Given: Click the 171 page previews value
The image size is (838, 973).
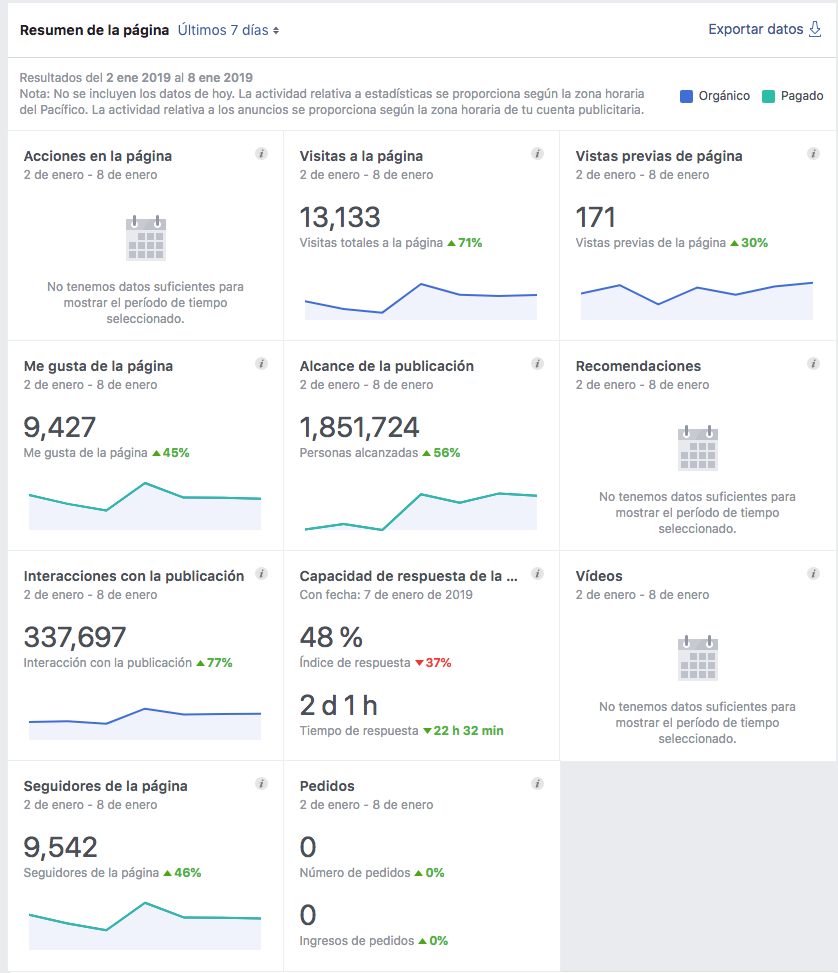Looking at the screenshot, I should [x=595, y=217].
